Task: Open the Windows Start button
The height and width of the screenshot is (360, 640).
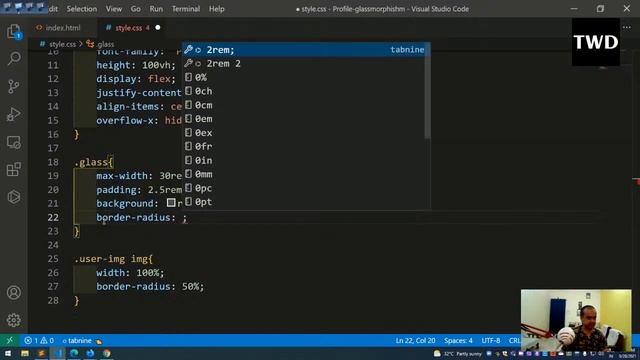Action: pyautogui.click(x=8, y=353)
